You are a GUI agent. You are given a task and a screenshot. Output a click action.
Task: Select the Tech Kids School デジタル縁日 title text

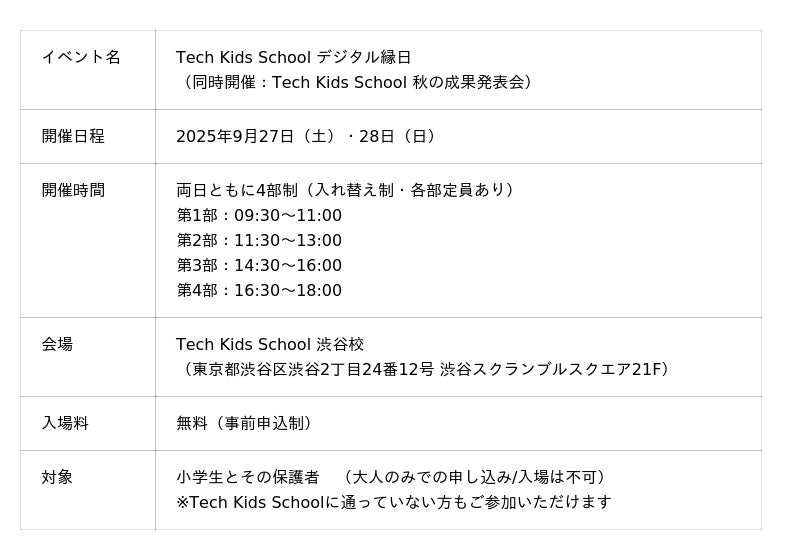point(293,57)
